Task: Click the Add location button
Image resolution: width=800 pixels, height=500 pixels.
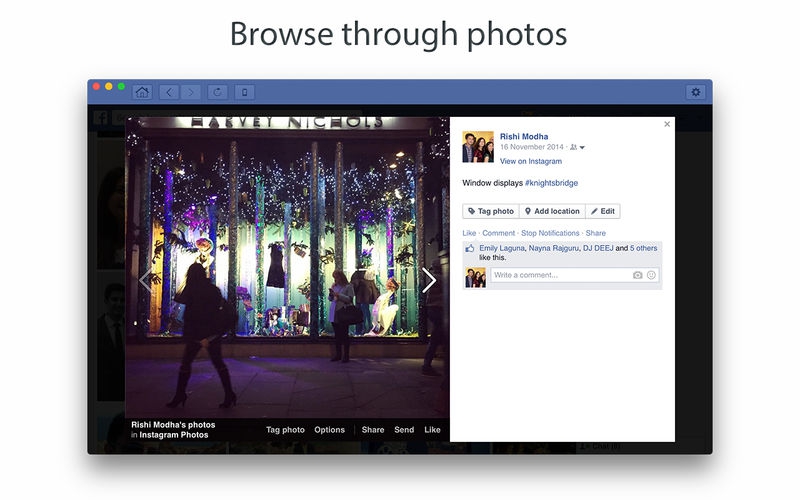Action: [552, 211]
